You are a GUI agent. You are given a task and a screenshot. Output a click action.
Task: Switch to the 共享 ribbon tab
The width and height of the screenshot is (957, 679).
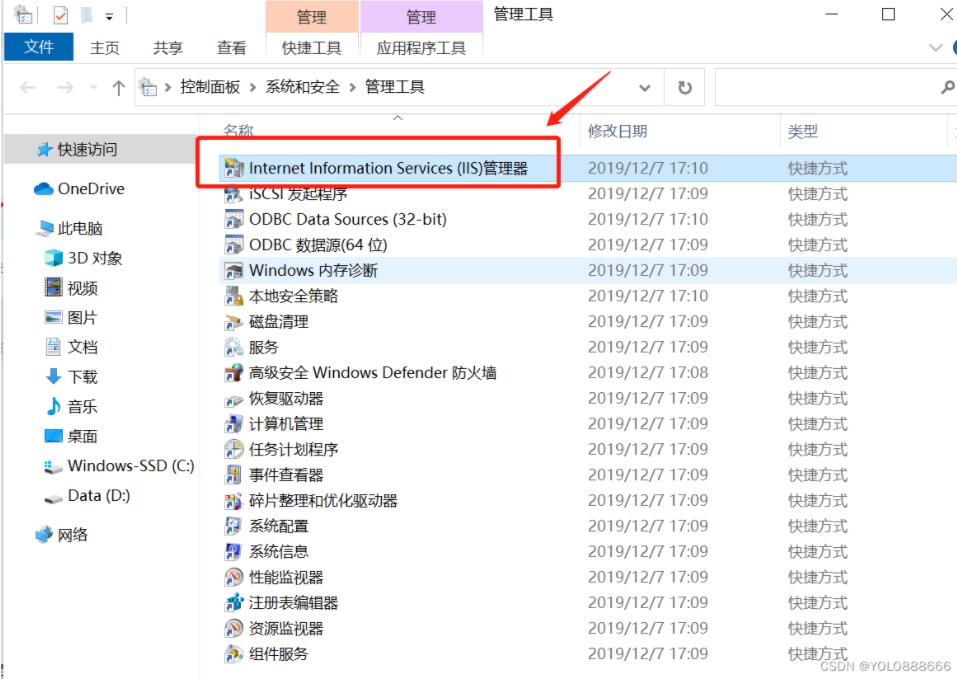(x=168, y=48)
